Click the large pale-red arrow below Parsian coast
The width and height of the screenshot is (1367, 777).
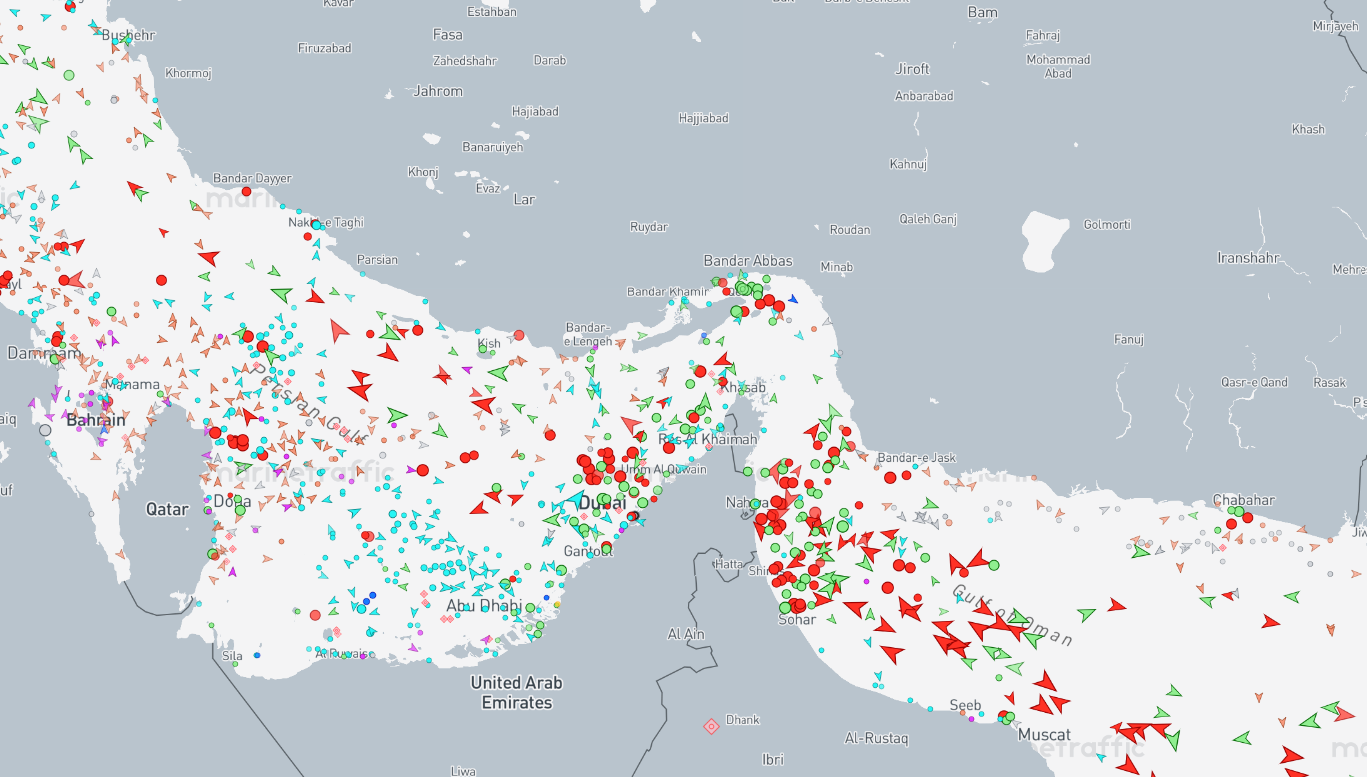[340, 329]
